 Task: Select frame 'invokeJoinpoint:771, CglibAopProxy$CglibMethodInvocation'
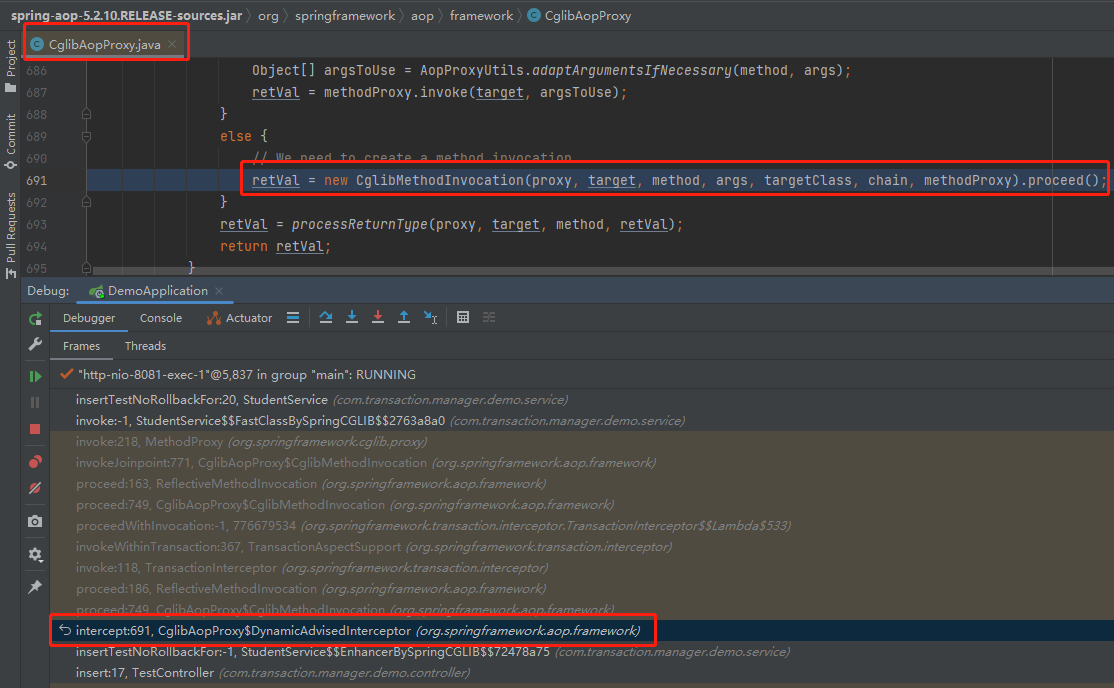pos(582,463)
